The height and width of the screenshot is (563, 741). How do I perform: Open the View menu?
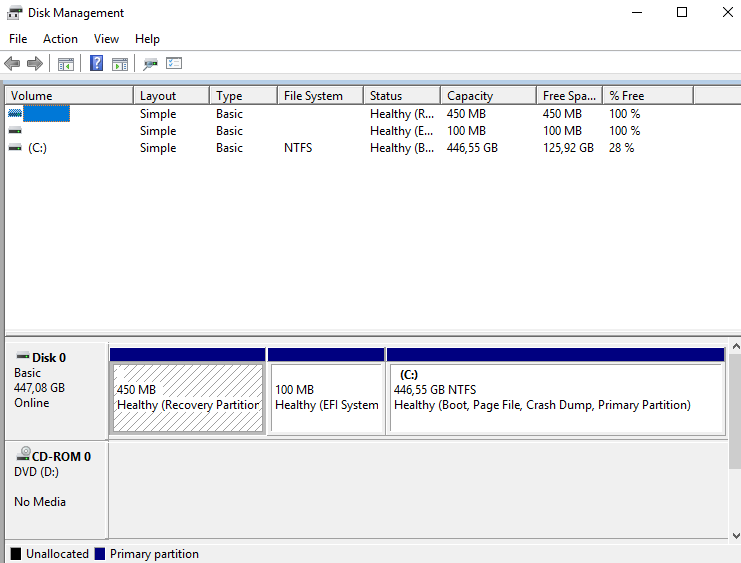(106, 39)
